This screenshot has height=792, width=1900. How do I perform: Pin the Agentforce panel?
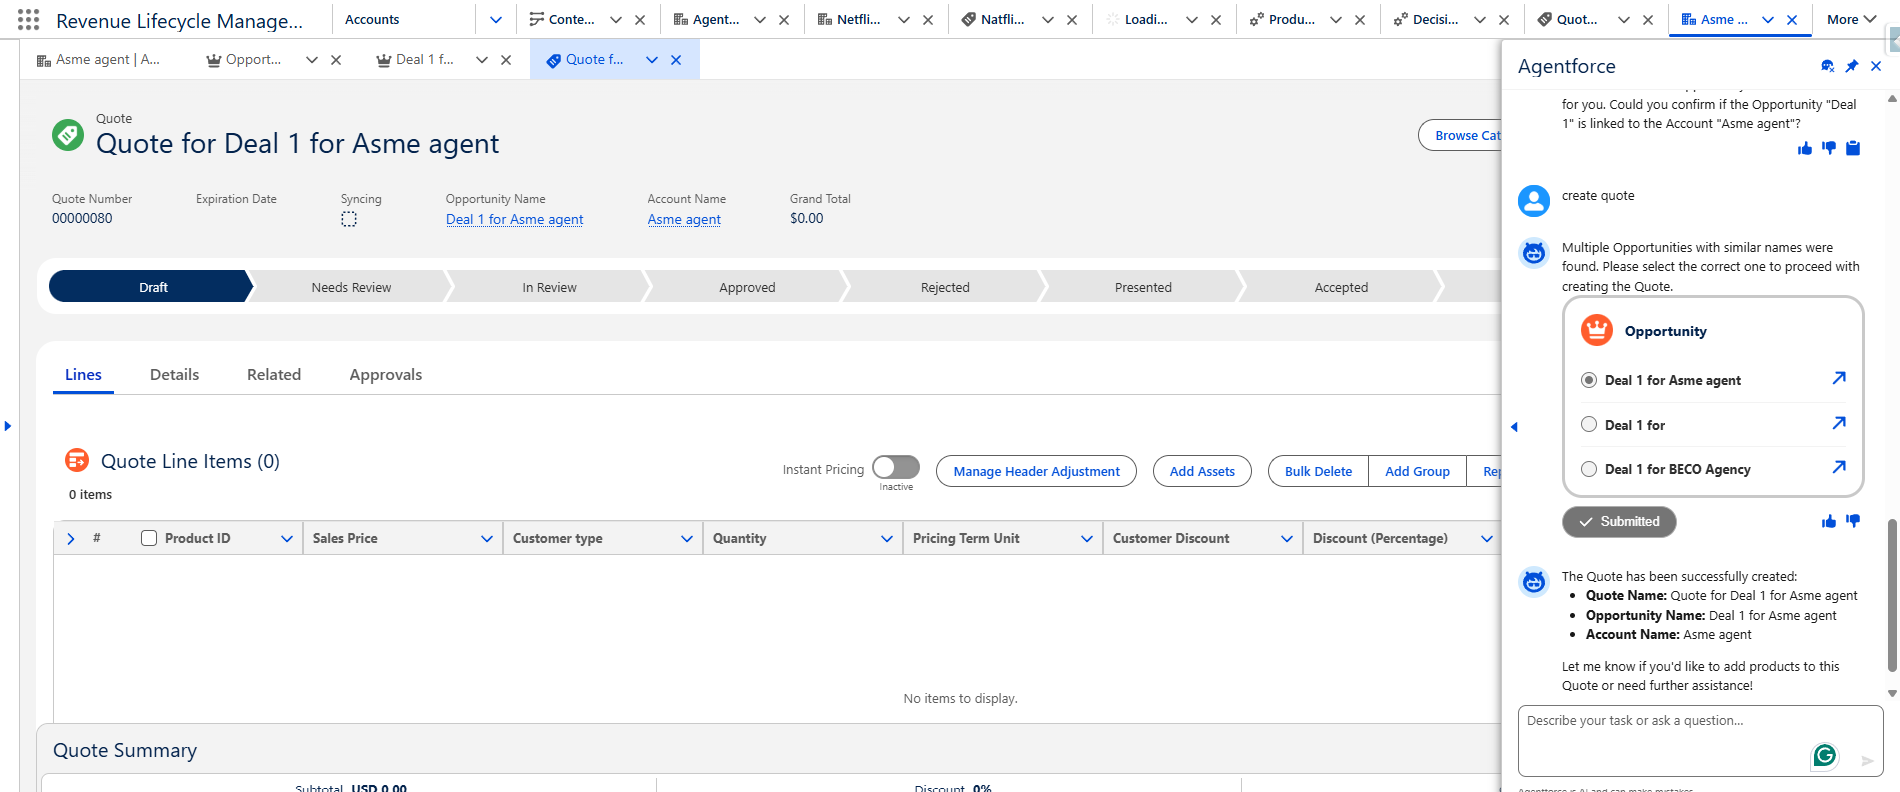click(1852, 66)
